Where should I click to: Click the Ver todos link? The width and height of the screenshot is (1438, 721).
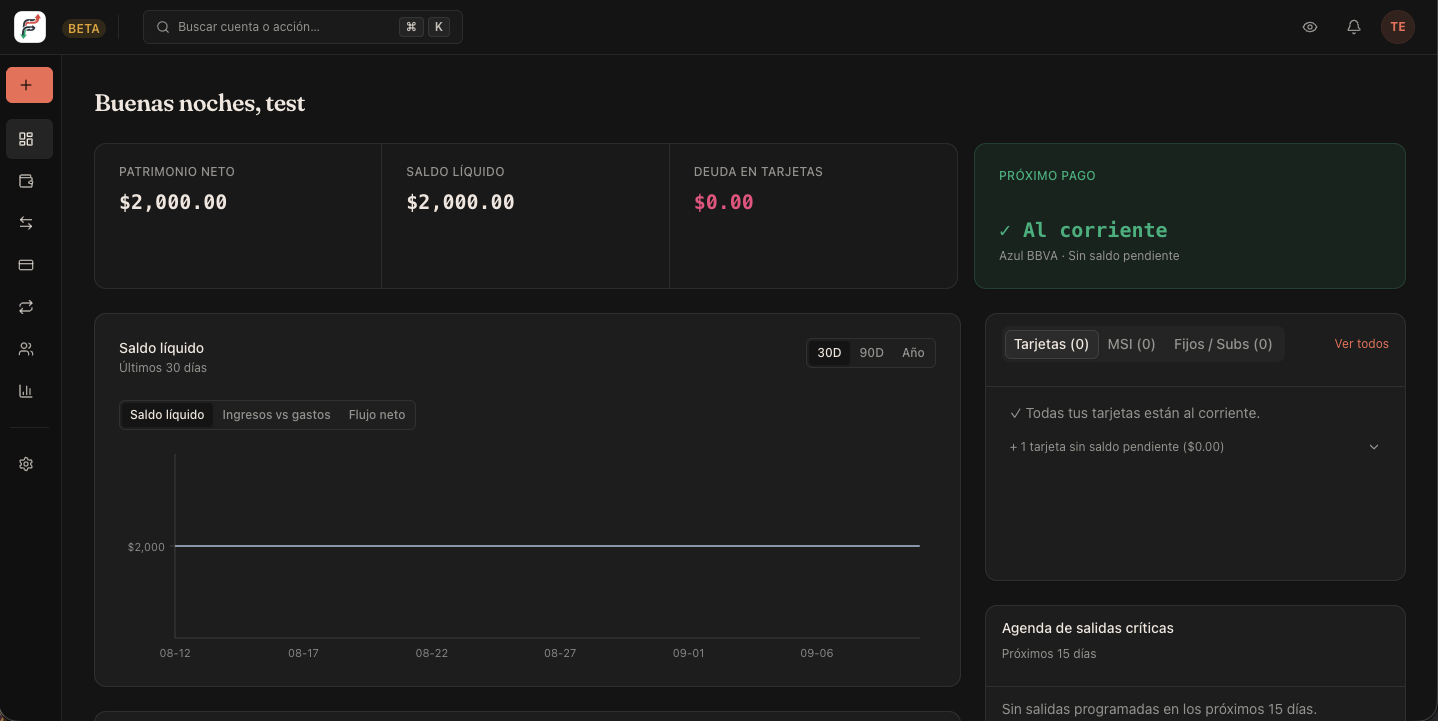tap(1362, 344)
